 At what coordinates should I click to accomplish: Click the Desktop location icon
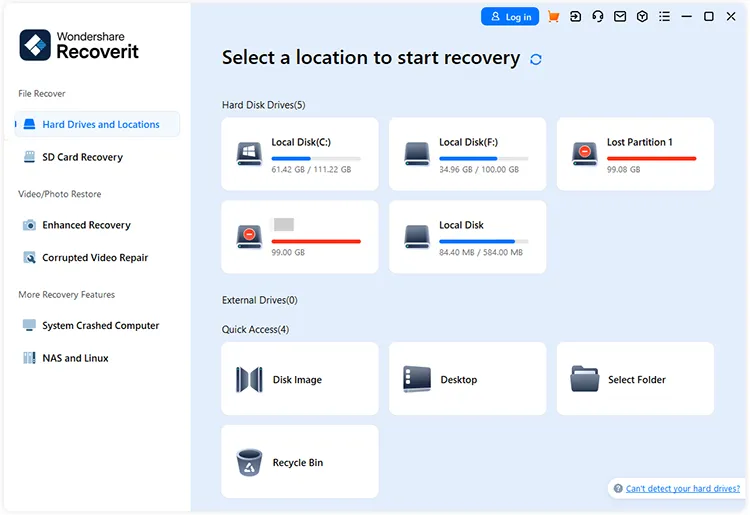coord(417,379)
